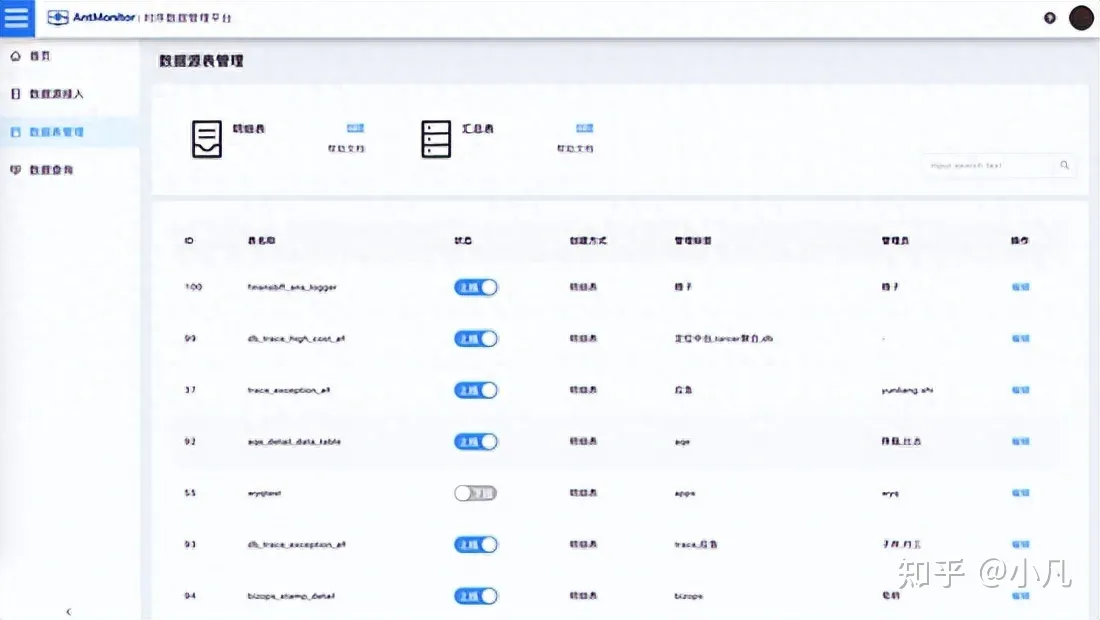Image resolution: width=1100 pixels, height=620 pixels.
Task: Click the edit link for db_trace_exception_all
Action: coord(1021,544)
